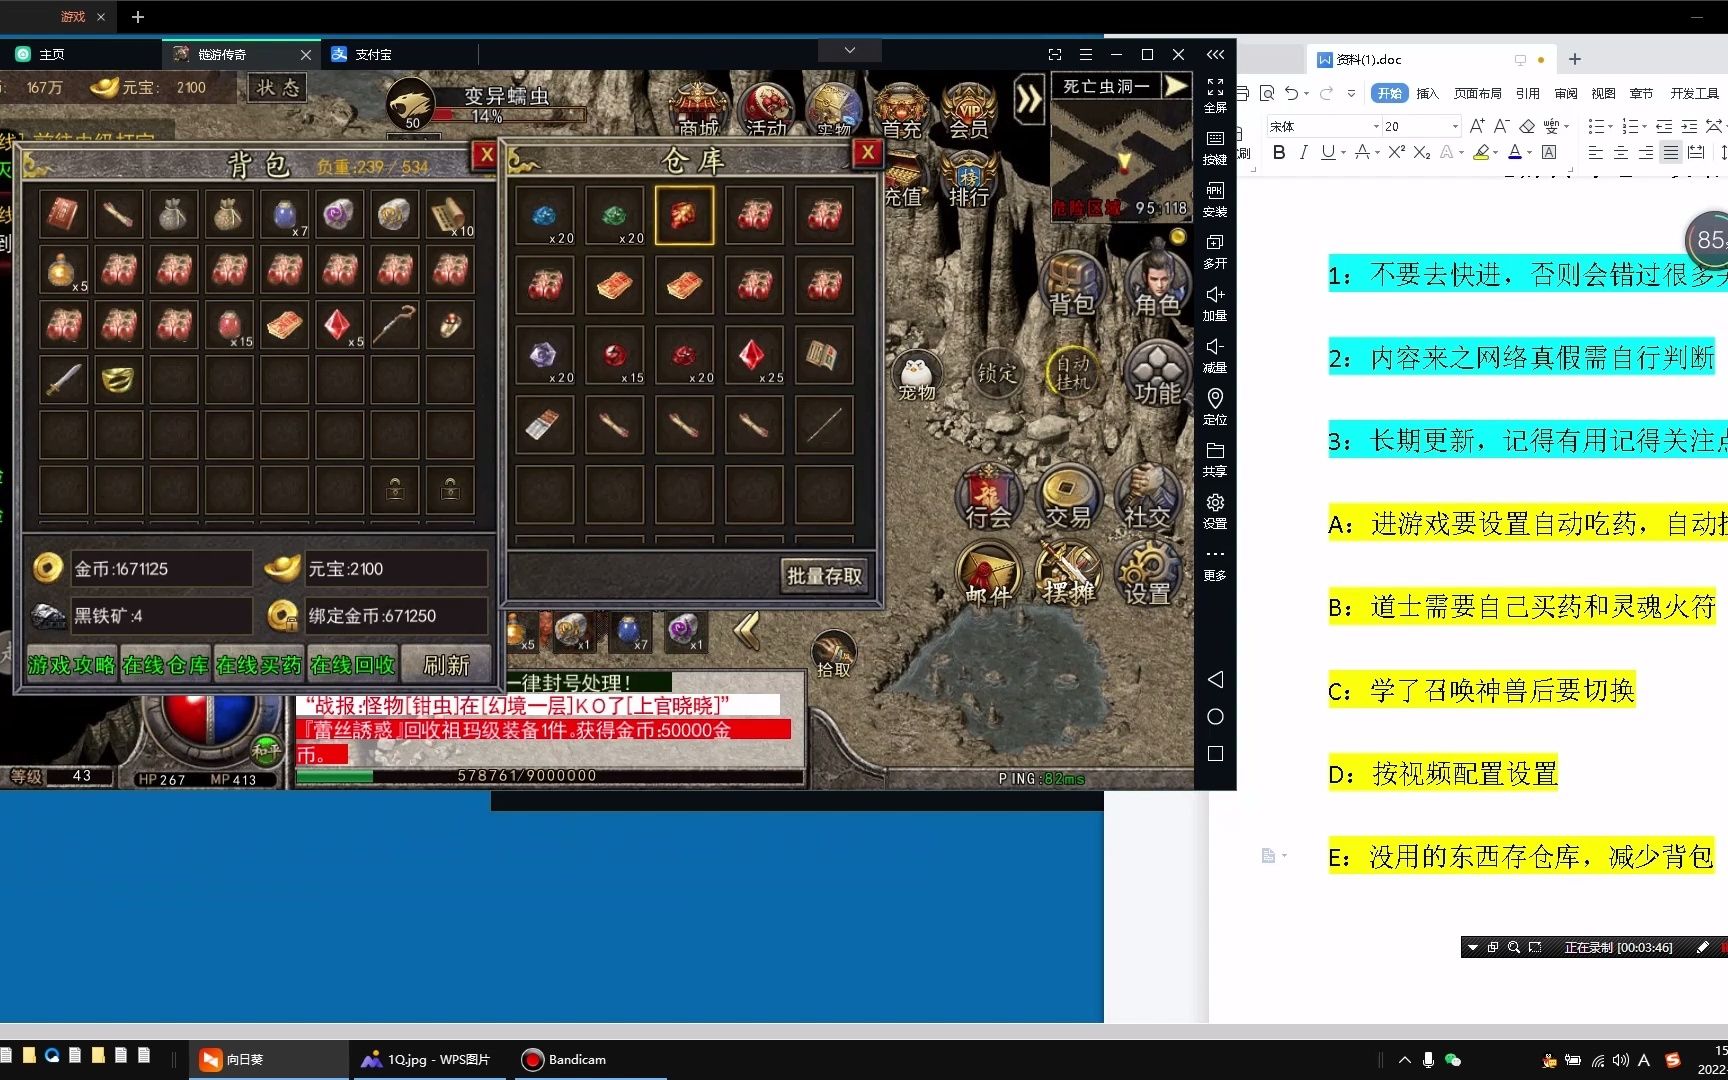Toggle 自动挂机 auto-battle mode
The image size is (1728, 1080).
click(1072, 373)
